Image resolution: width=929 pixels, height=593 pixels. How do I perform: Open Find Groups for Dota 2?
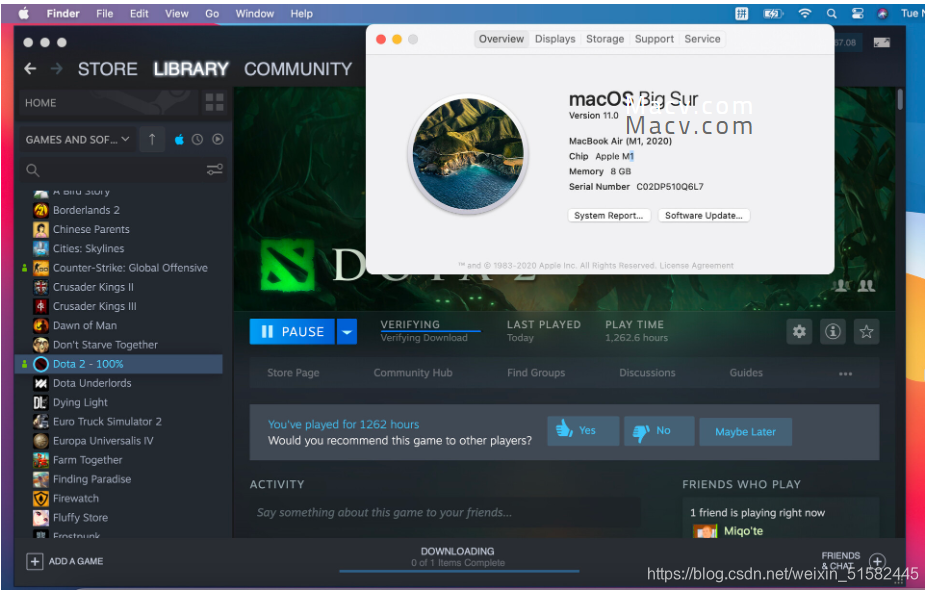pos(536,373)
